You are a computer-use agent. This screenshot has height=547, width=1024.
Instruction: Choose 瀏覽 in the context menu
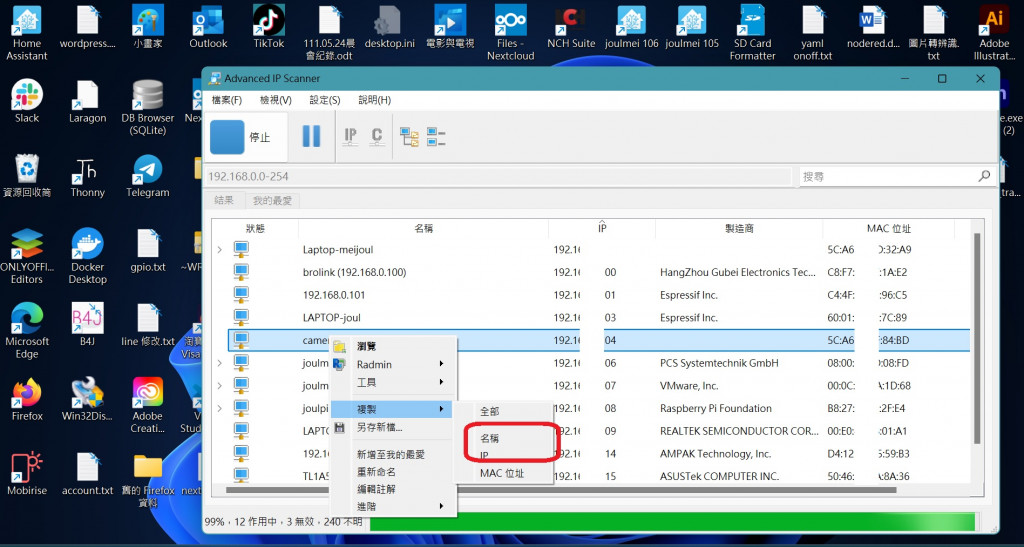point(393,346)
